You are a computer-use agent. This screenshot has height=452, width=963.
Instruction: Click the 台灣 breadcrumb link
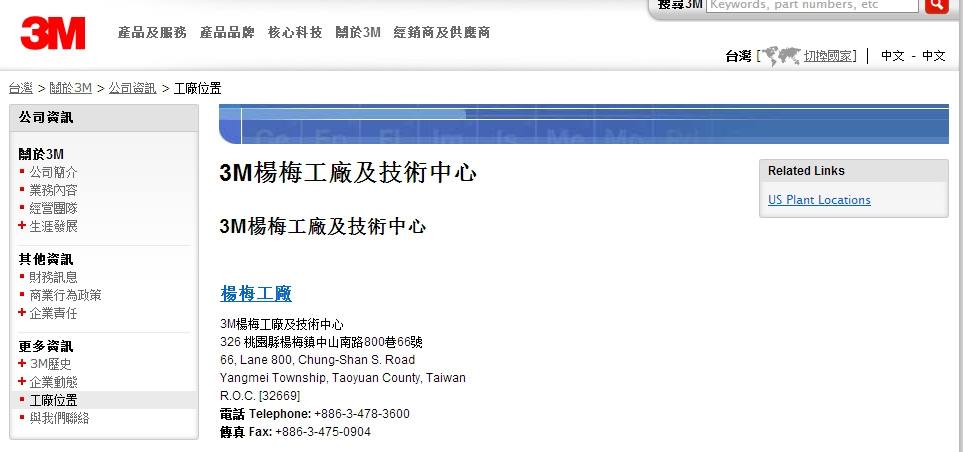click(21, 88)
